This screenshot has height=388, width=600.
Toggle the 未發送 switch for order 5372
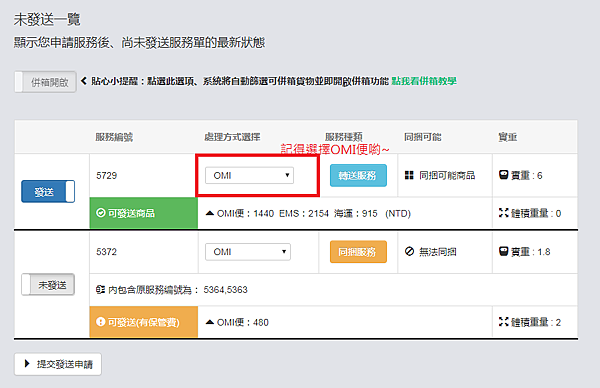48,284
